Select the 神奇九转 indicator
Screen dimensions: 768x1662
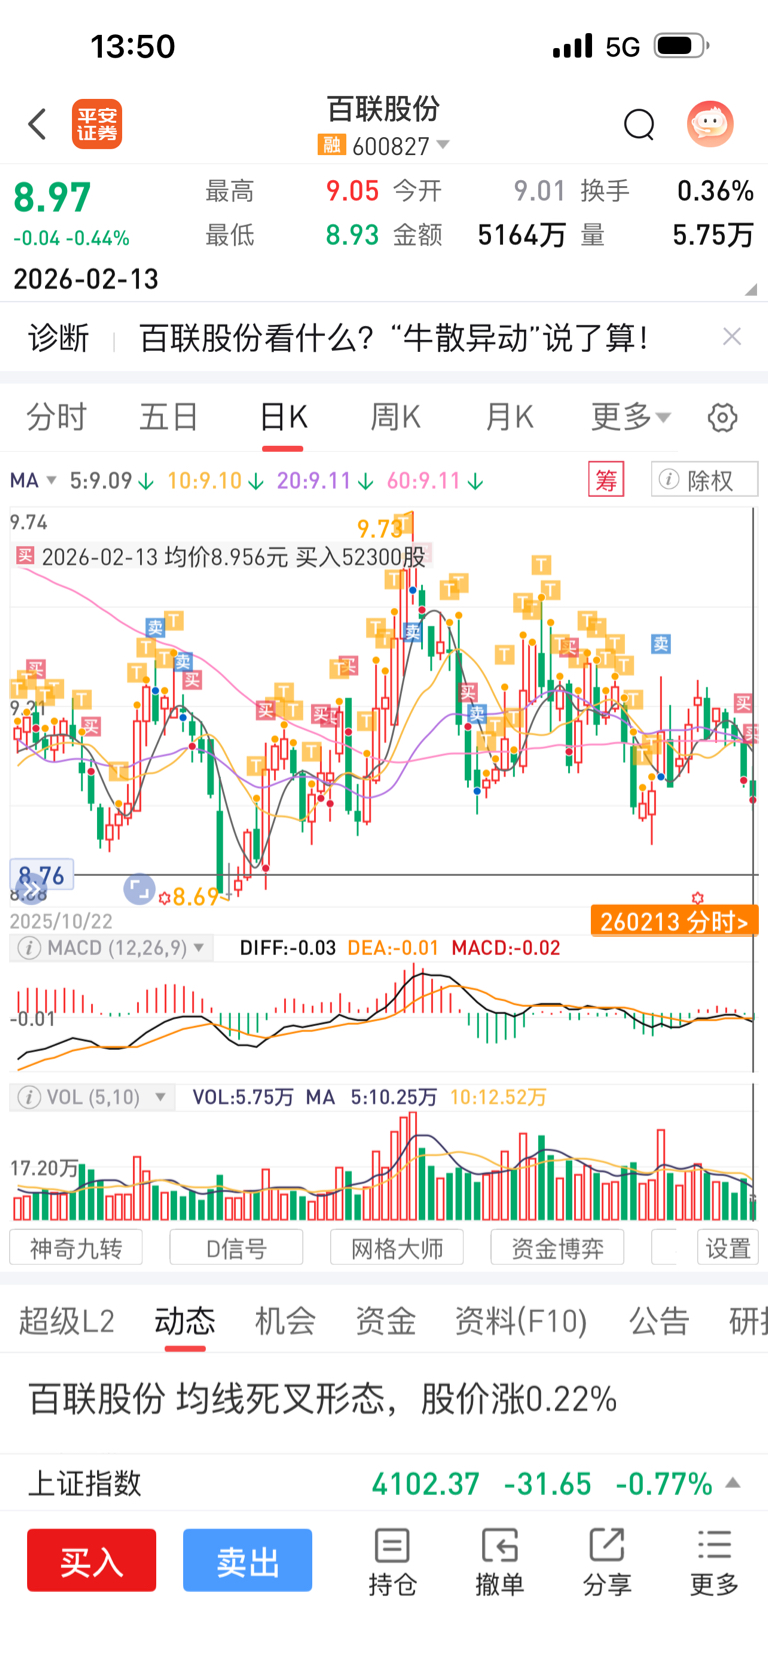pos(76,1248)
